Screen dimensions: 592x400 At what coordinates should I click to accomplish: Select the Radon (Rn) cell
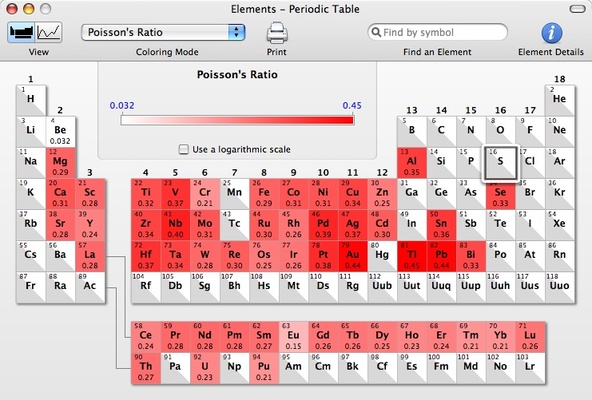[x=560, y=256]
